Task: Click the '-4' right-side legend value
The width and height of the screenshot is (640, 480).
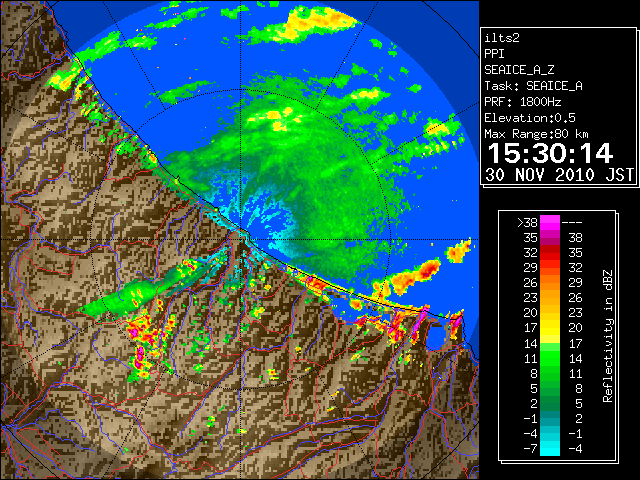Action: [575, 449]
